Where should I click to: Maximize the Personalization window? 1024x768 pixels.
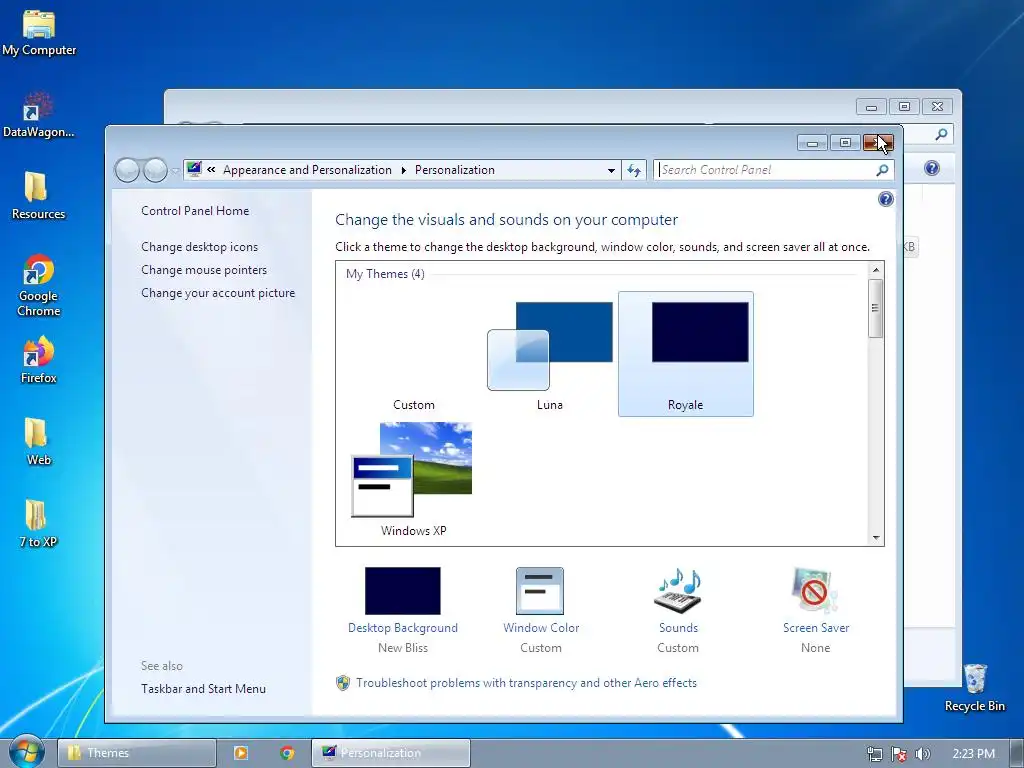coord(845,143)
